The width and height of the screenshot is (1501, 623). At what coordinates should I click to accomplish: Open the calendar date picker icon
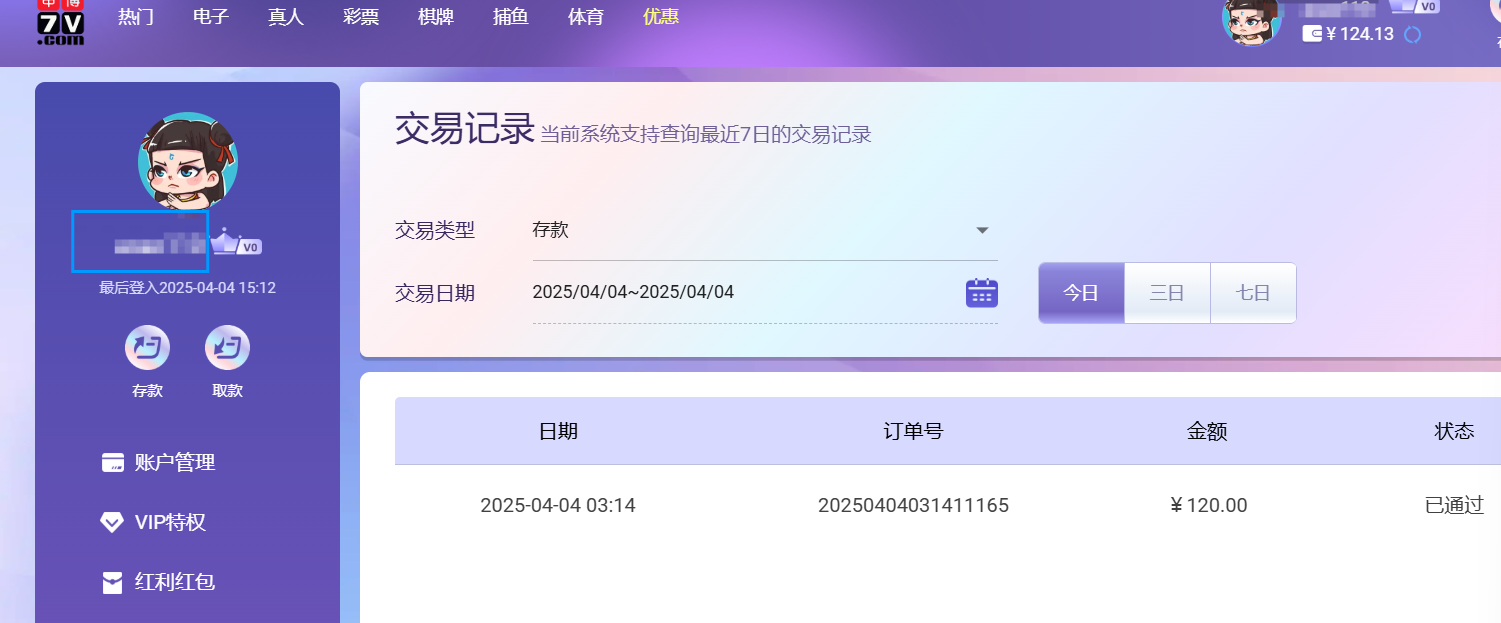click(981, 293)
